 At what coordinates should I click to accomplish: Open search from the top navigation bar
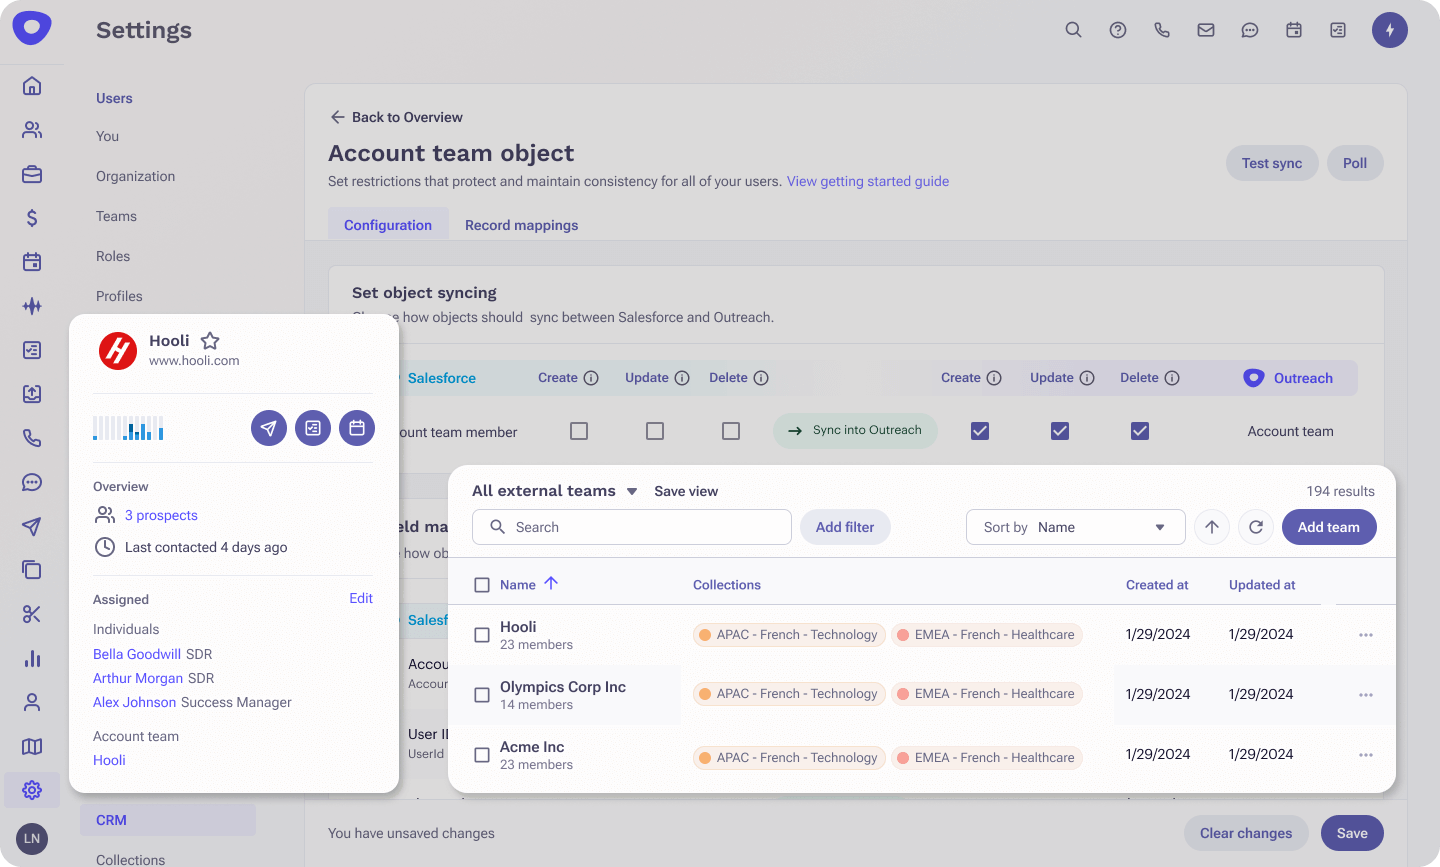1073,30
